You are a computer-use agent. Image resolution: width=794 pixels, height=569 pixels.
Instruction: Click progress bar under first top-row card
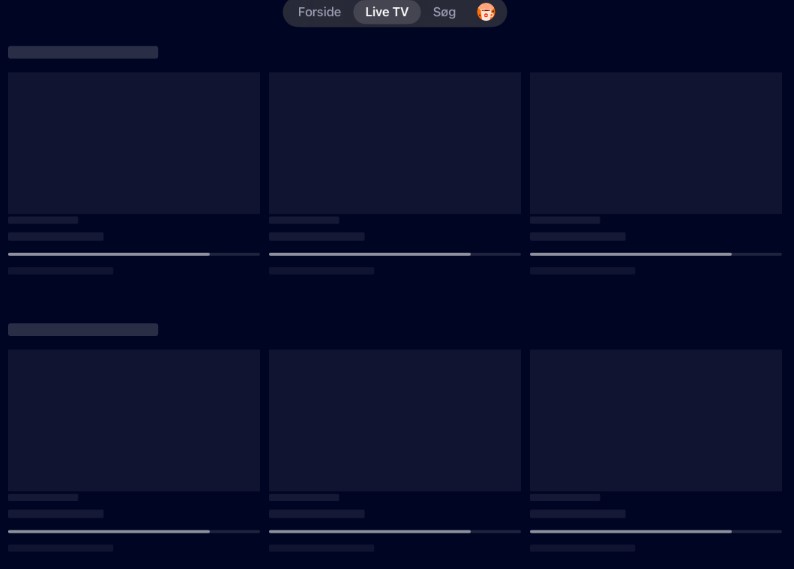click(x=134, y=254)
